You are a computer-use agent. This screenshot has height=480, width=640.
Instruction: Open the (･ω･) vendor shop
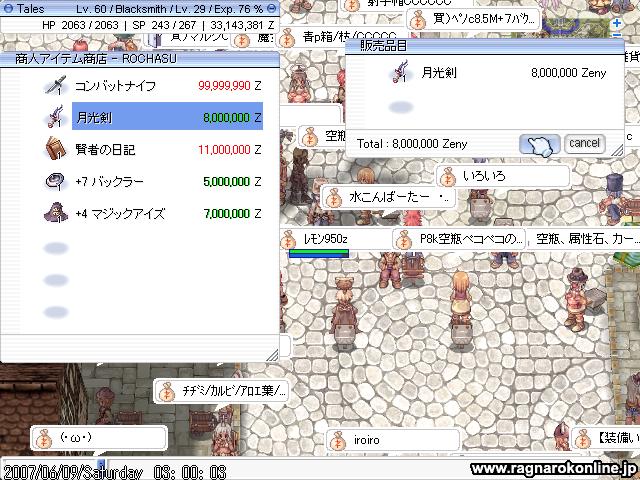coord(99,438)
